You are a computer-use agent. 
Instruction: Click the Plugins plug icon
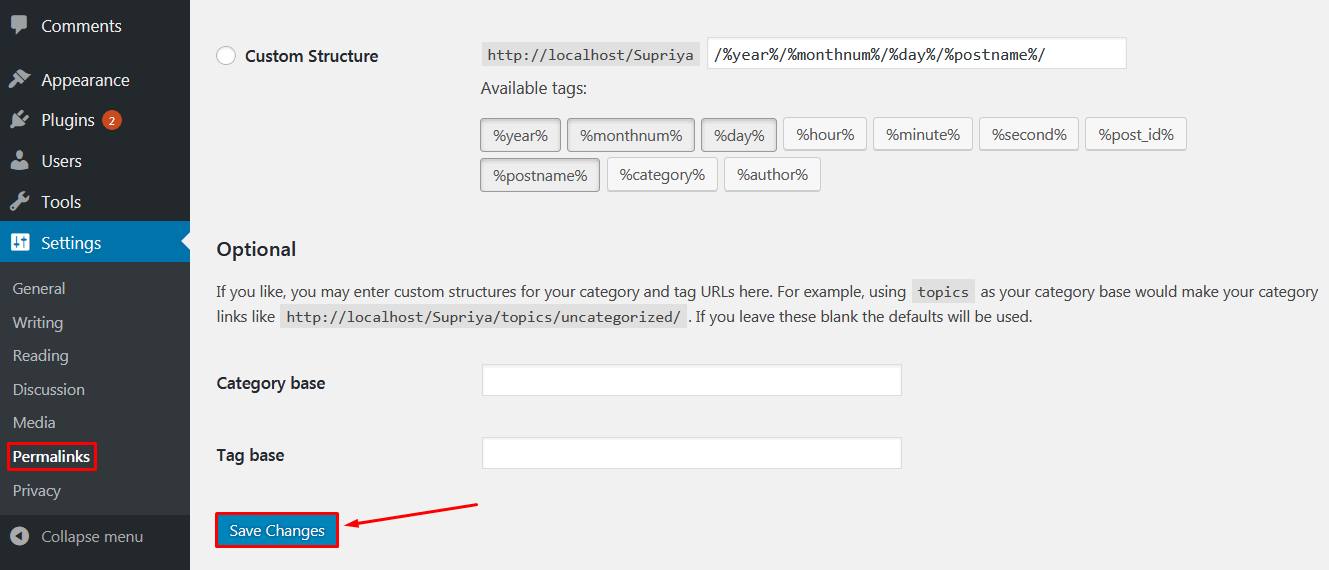(19, 120)
